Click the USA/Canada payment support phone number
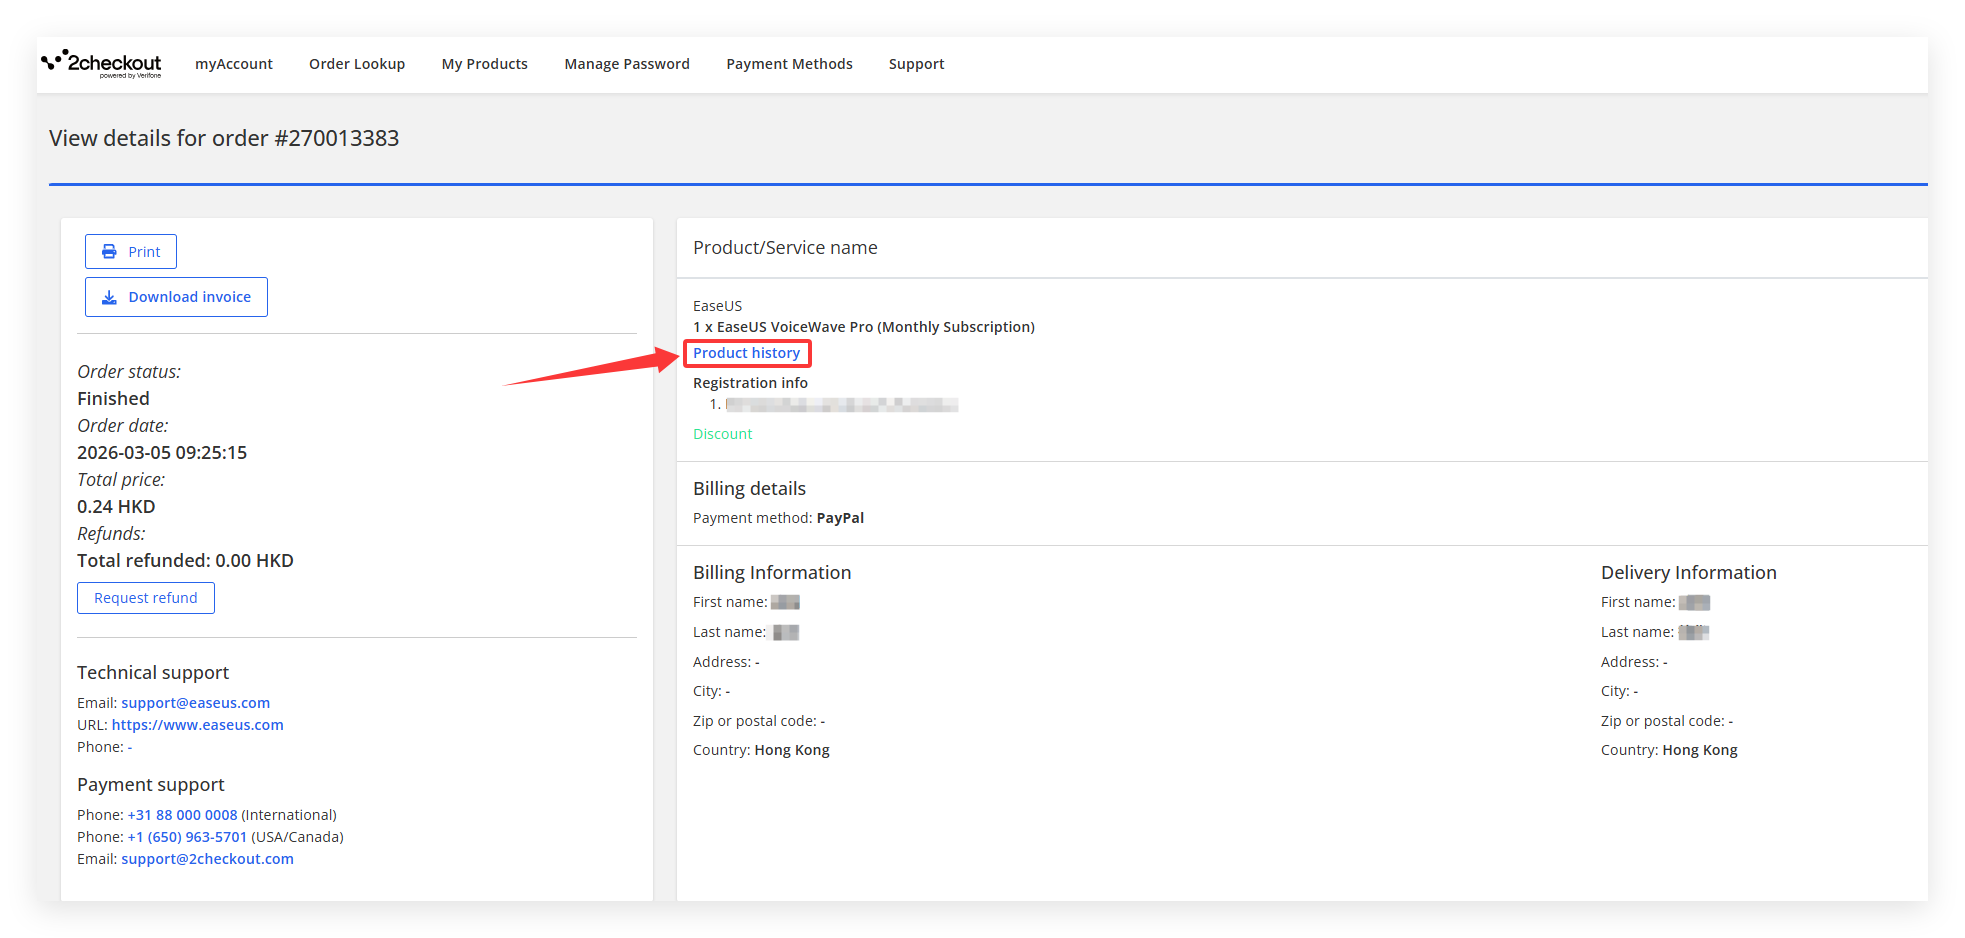 pyautogui.click(x=187, y=837)
